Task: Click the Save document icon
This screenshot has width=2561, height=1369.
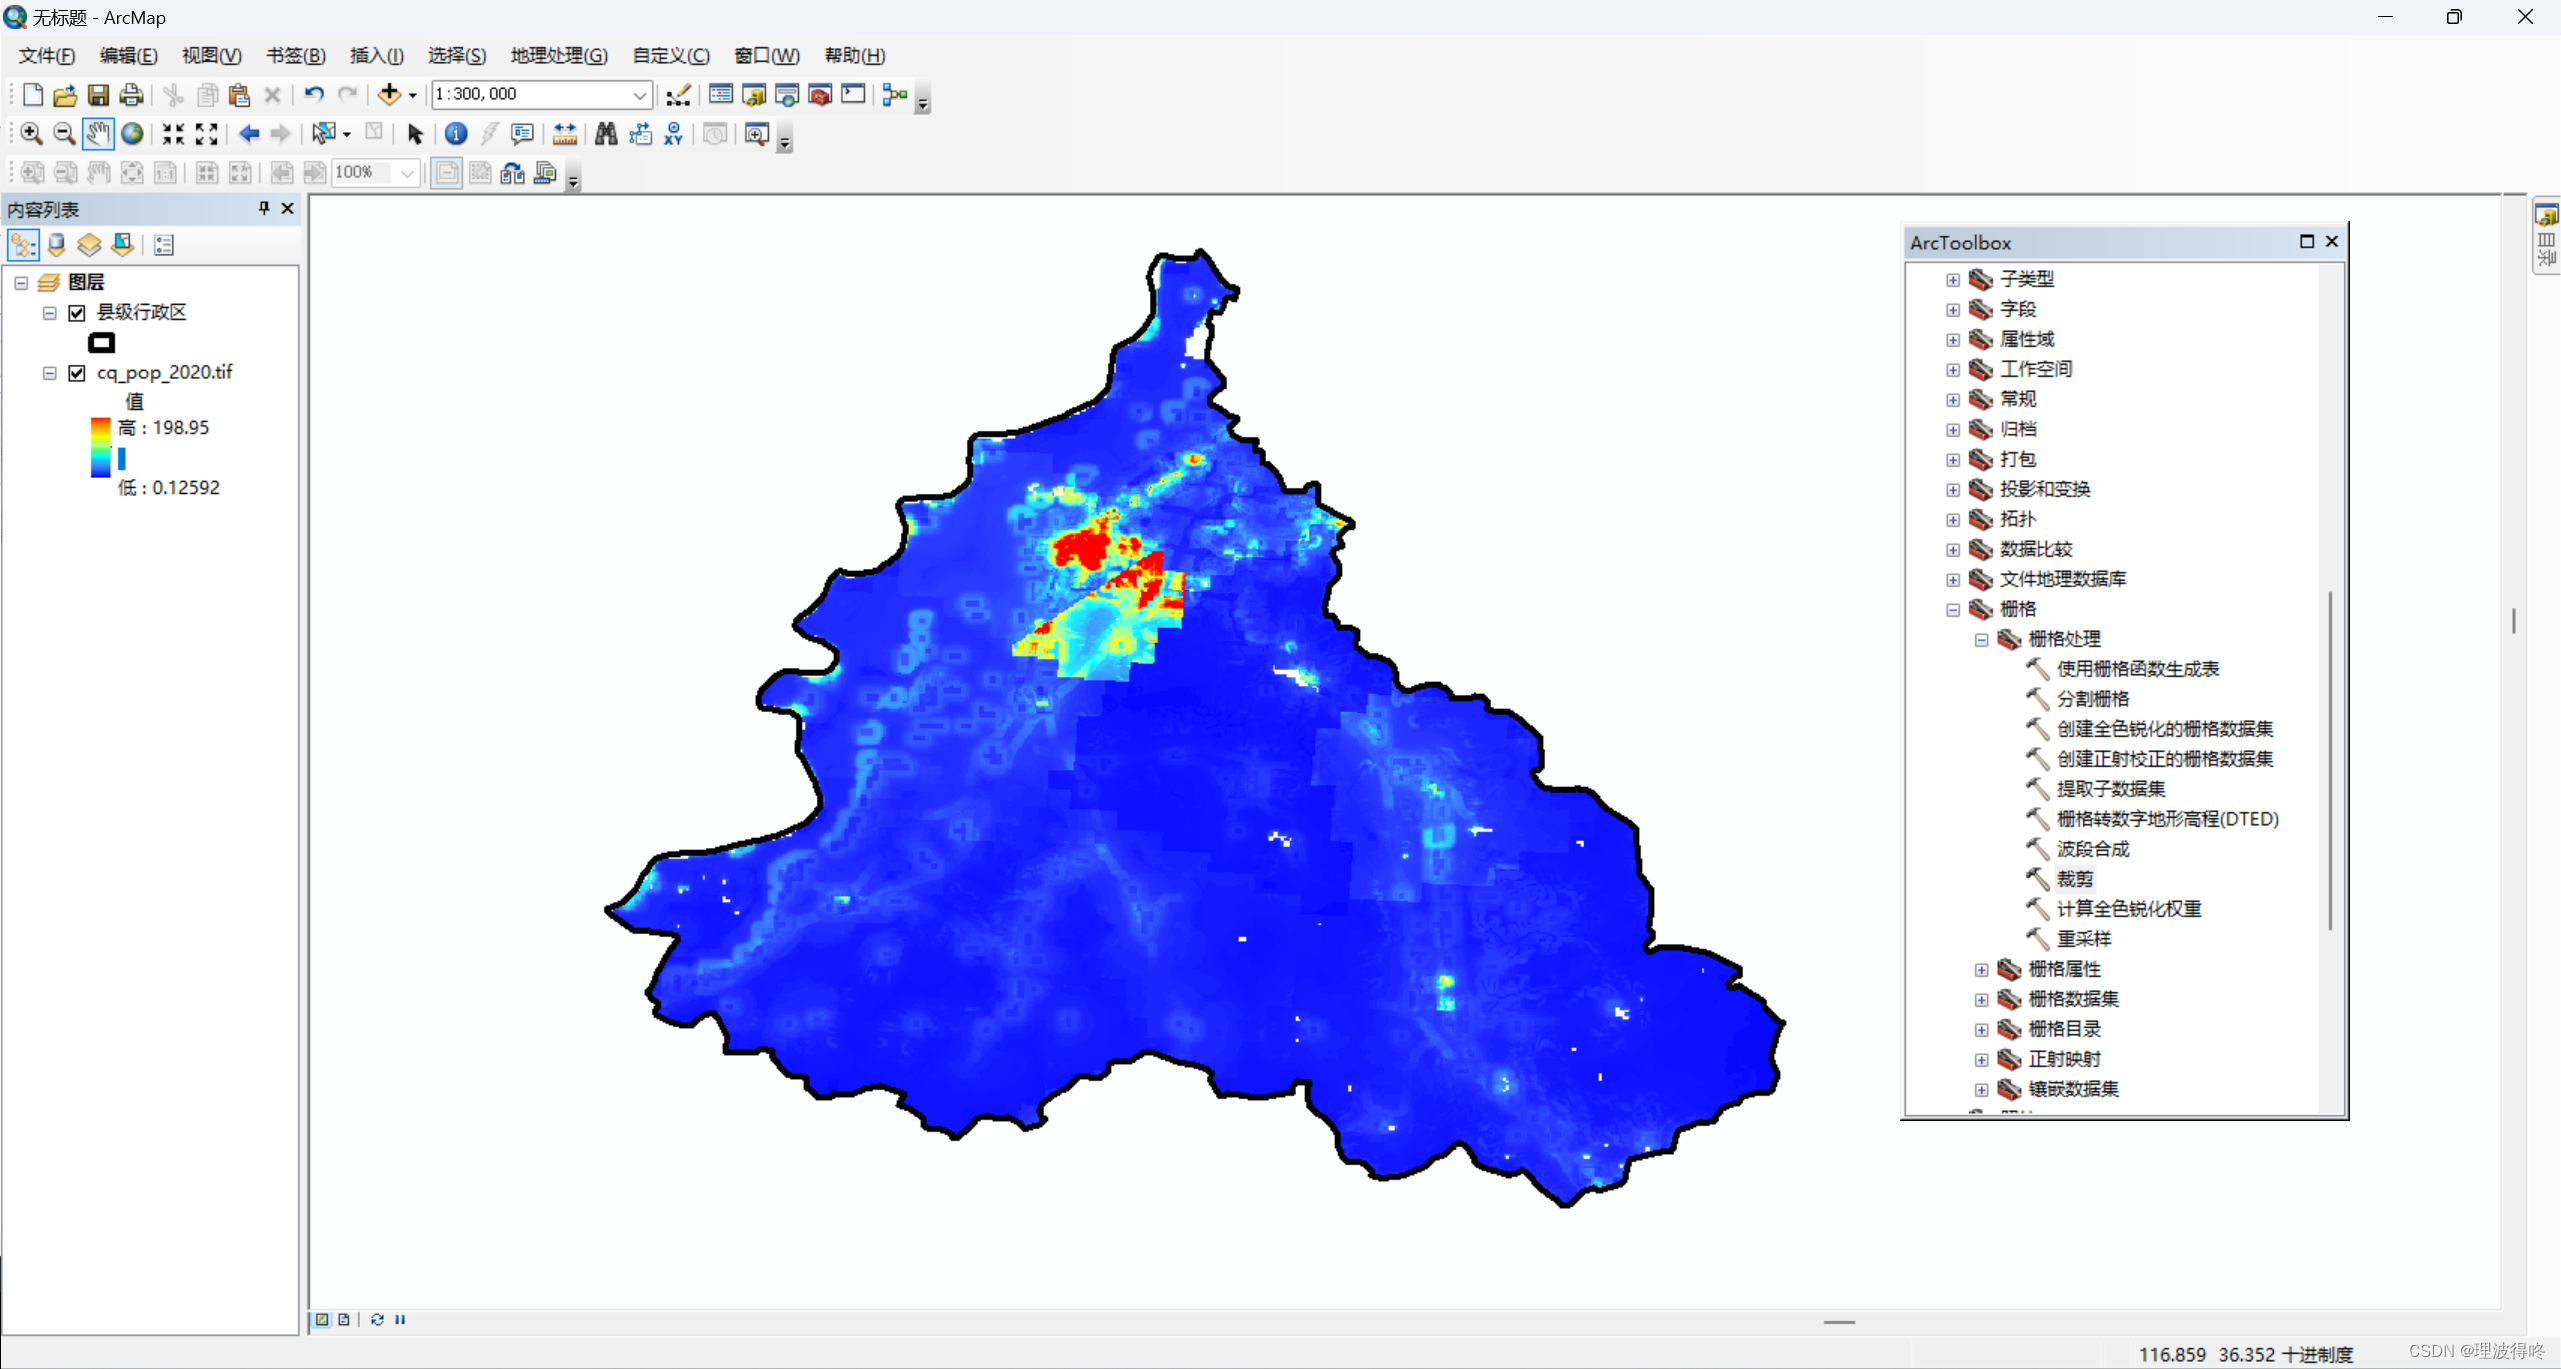Action: 98,95
